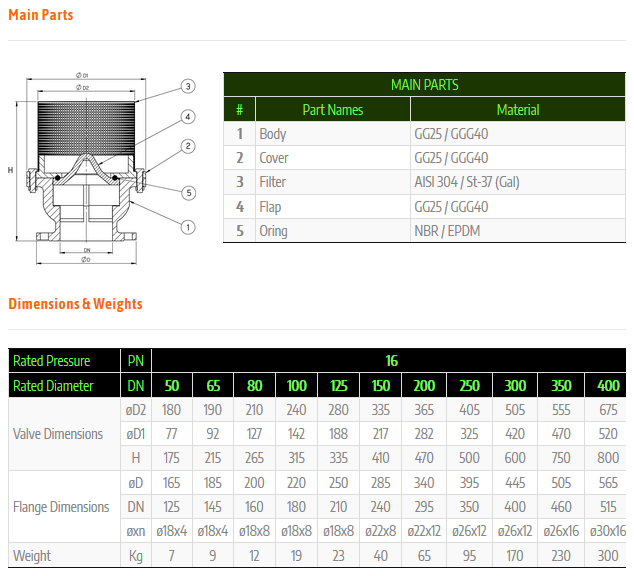Select the DN 400 column header
The image size is (634, 576).
[608, 386]
